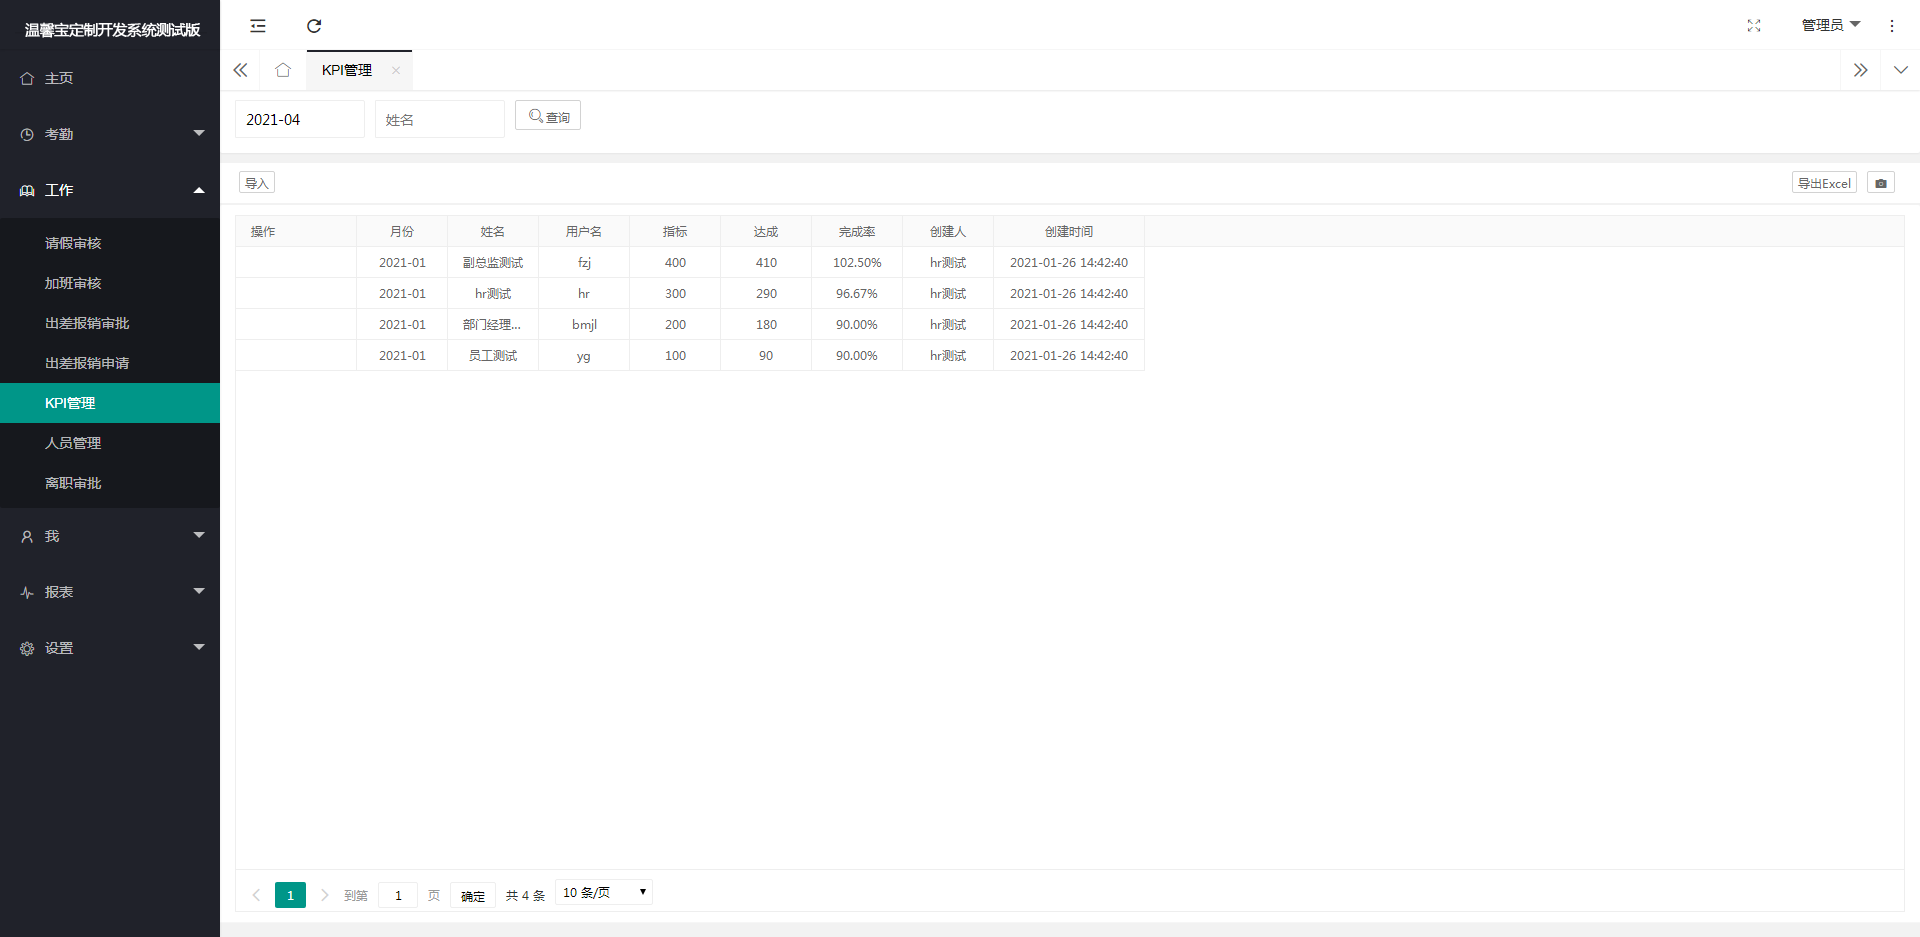Click the 姓名 name input field
The width and height of the screenshot is (1920, 937).
point(439,120)
